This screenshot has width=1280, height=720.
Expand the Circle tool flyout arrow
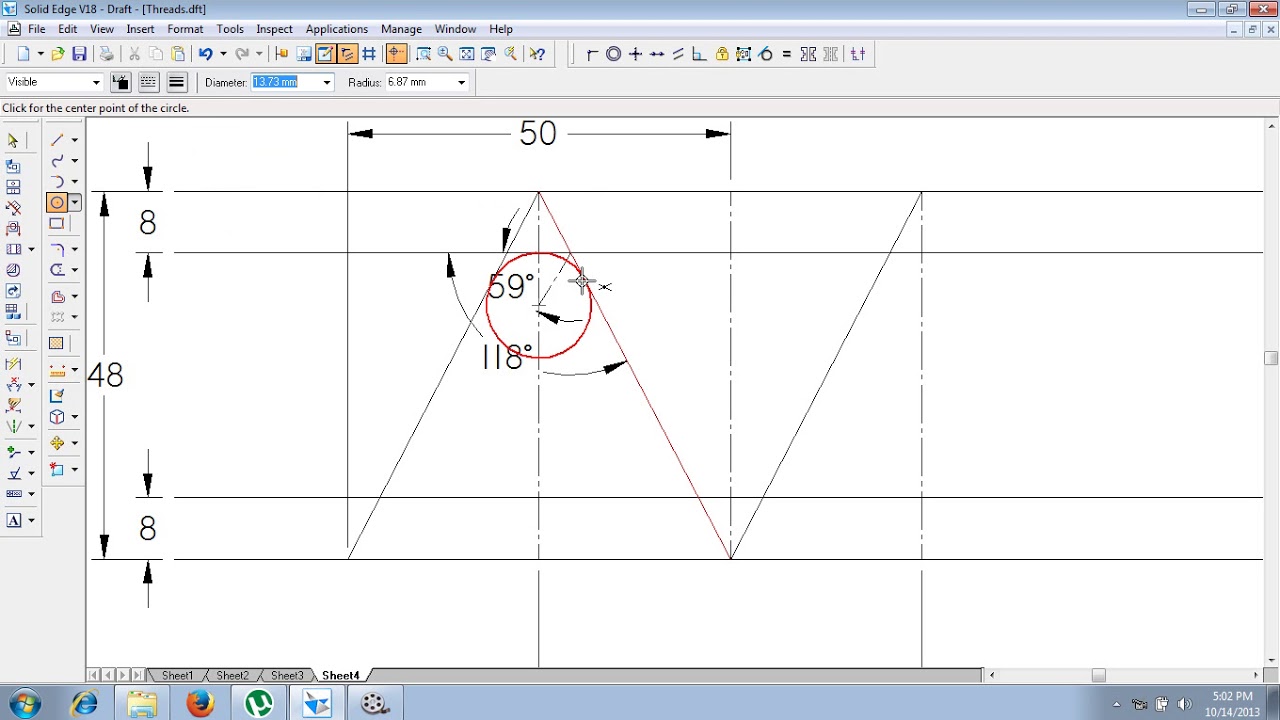click(74, 203)
